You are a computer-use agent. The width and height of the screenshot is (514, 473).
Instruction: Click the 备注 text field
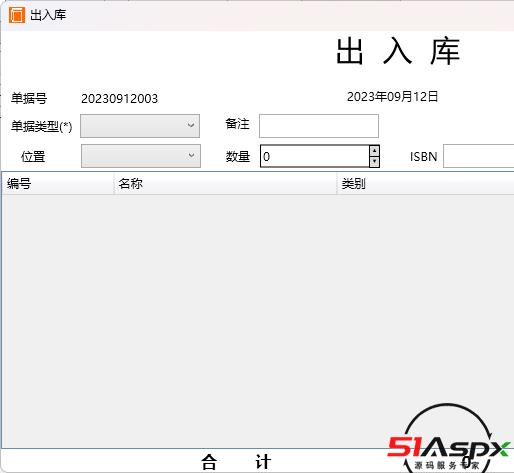319,126
